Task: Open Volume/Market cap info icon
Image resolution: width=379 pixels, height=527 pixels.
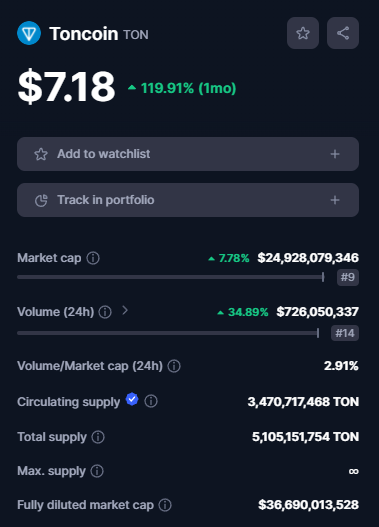Action: (174, 366)
